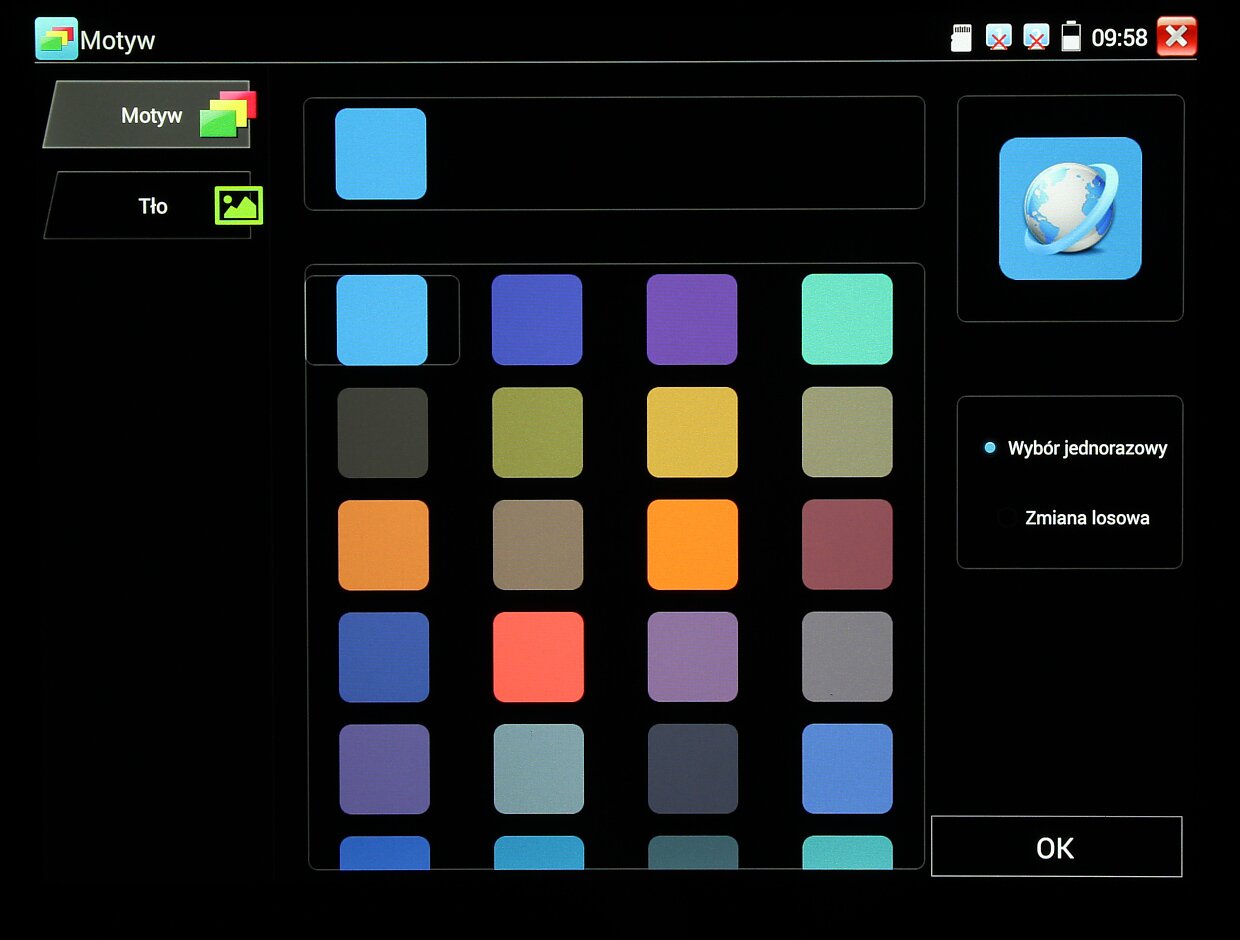
Task: Pick the cyan blue swatch in bottom row
Action: coord(539,852)
